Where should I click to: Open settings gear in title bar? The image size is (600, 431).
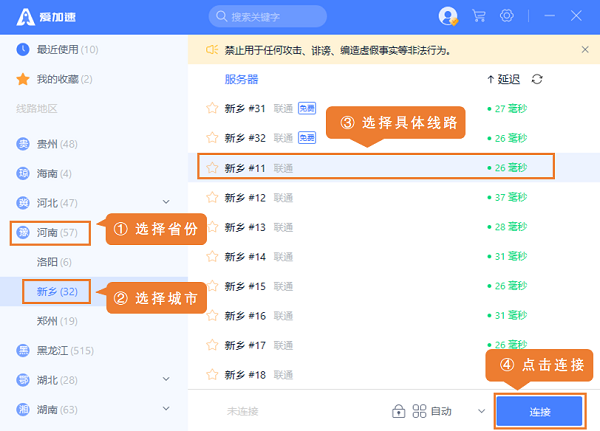click(x=507, y=16)
